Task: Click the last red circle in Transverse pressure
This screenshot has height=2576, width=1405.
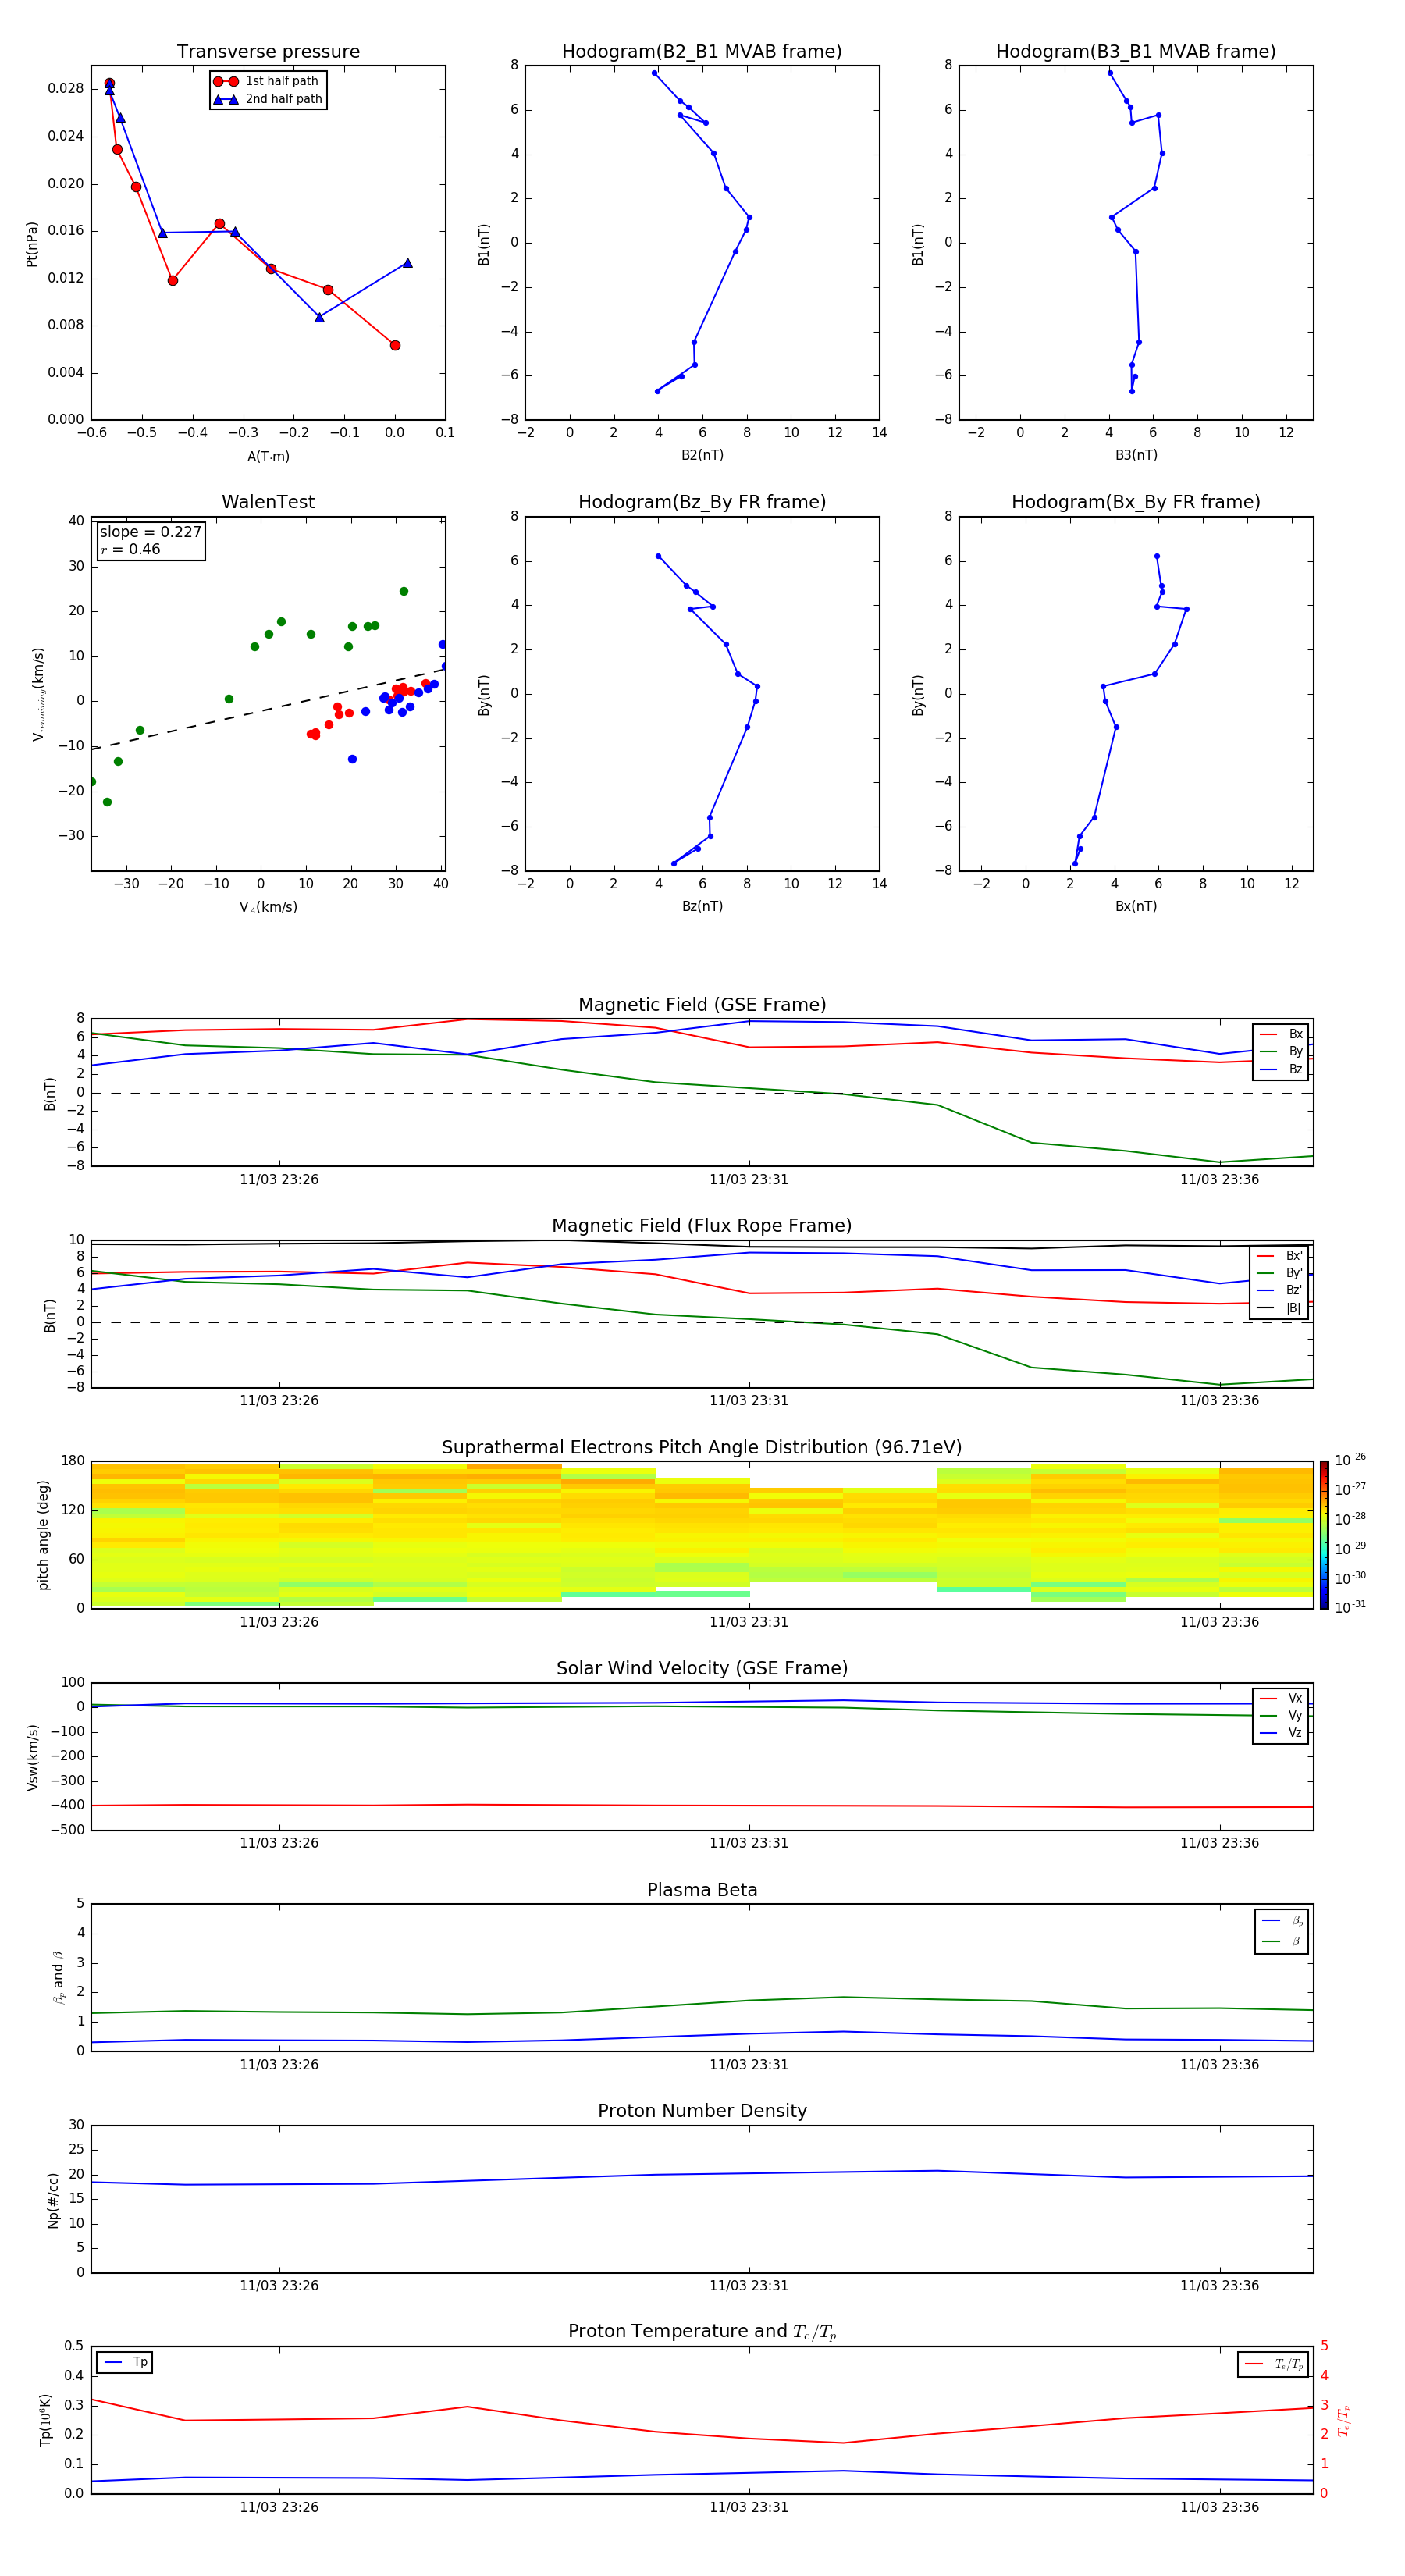Action: [x=395, y=345]
